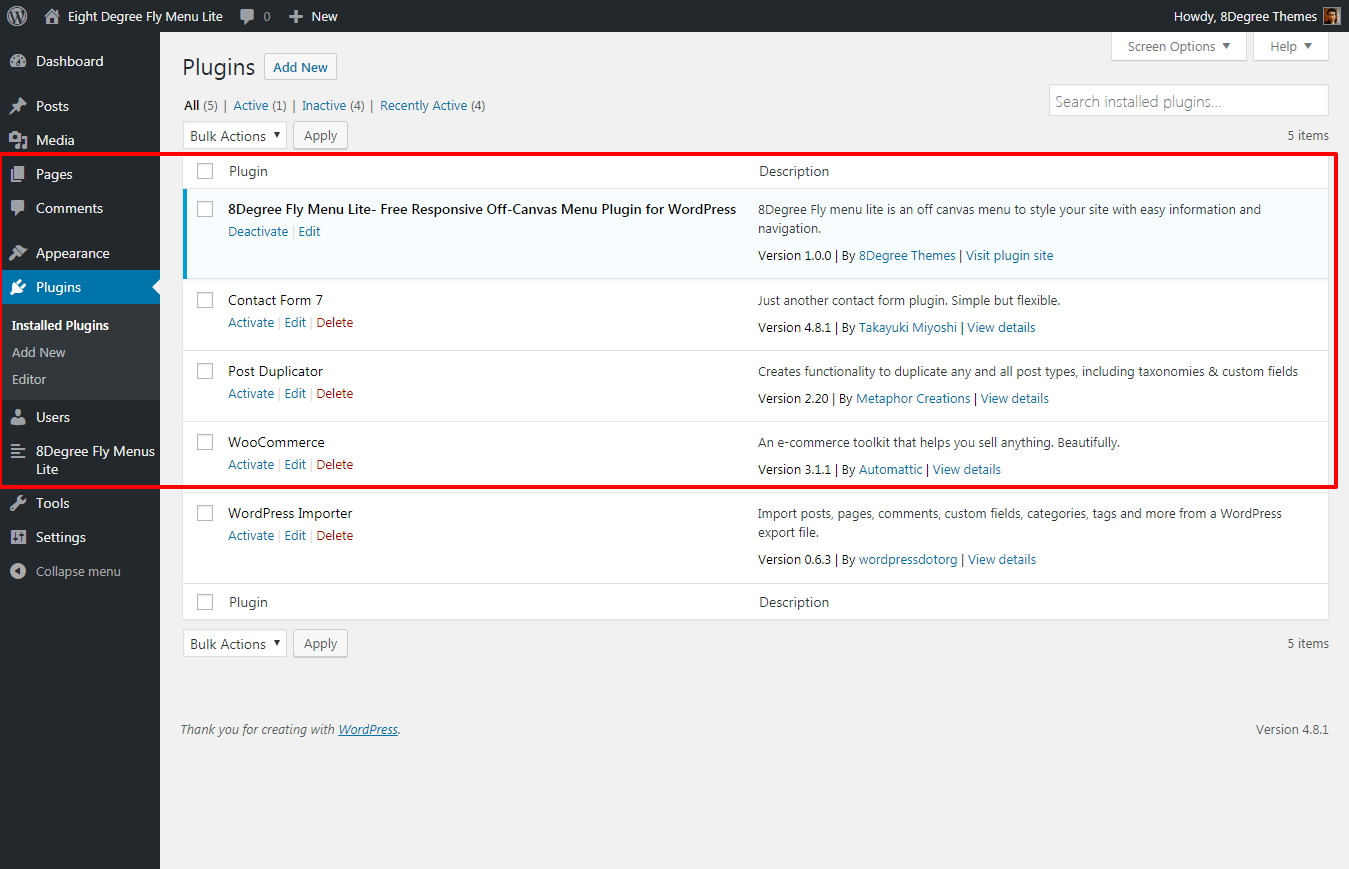The height and width of the screenshot is (869, 1349).
Task: Delete the Post Duplicator plugin
Action: (335, 394)
